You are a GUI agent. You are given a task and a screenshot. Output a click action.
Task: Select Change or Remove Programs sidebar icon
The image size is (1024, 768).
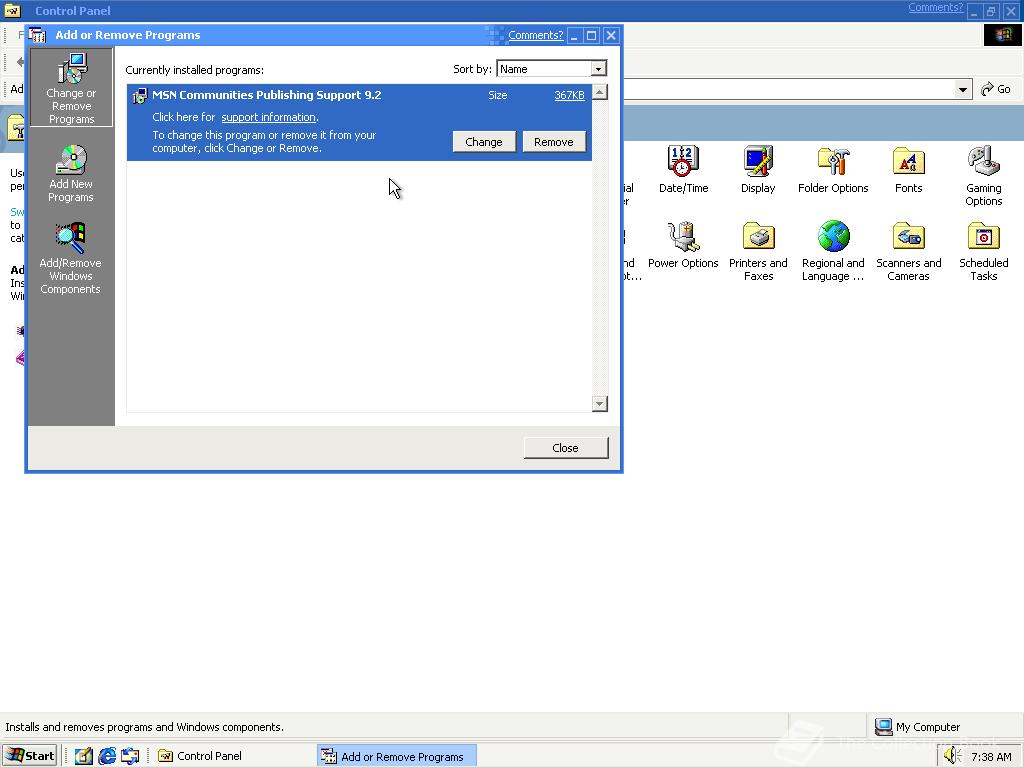point(71,88)
